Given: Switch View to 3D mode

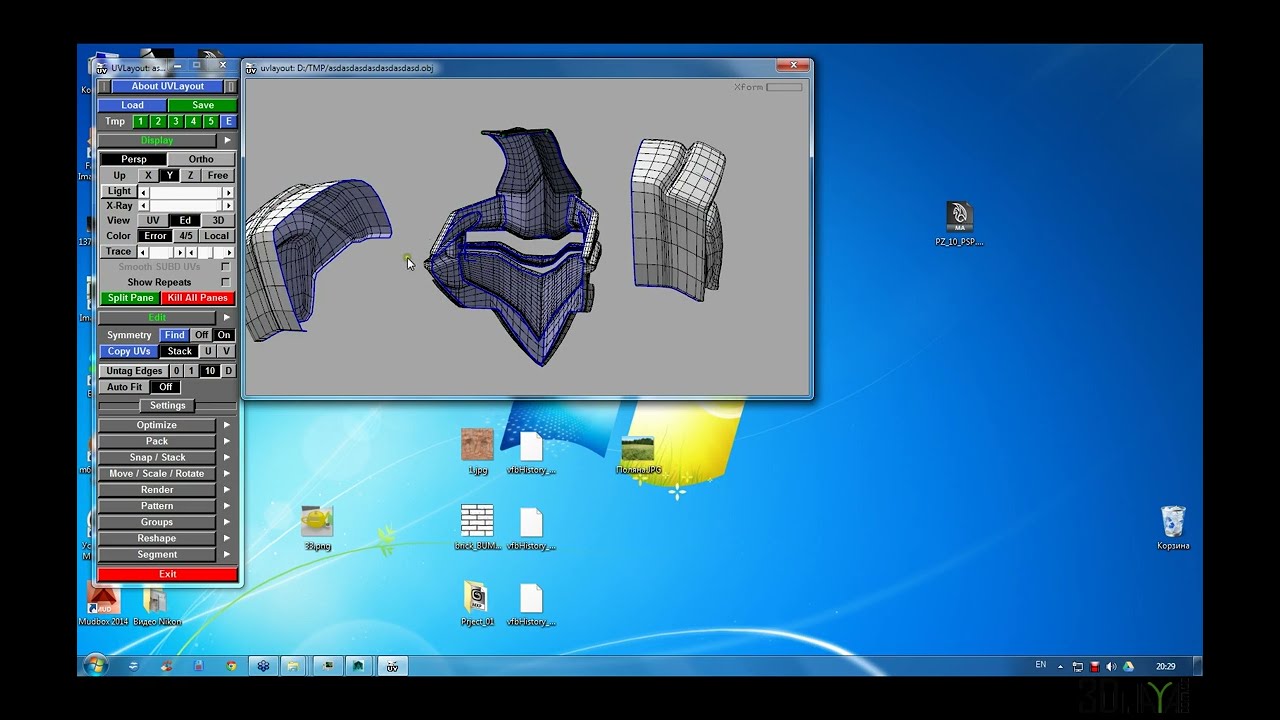Looking at the screenshot, I should coord(218,220).
